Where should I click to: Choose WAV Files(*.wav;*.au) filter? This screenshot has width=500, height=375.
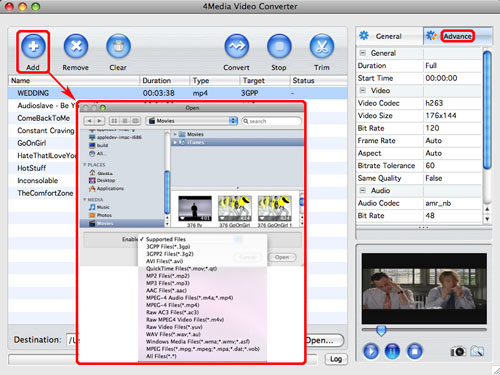point(173,334)
